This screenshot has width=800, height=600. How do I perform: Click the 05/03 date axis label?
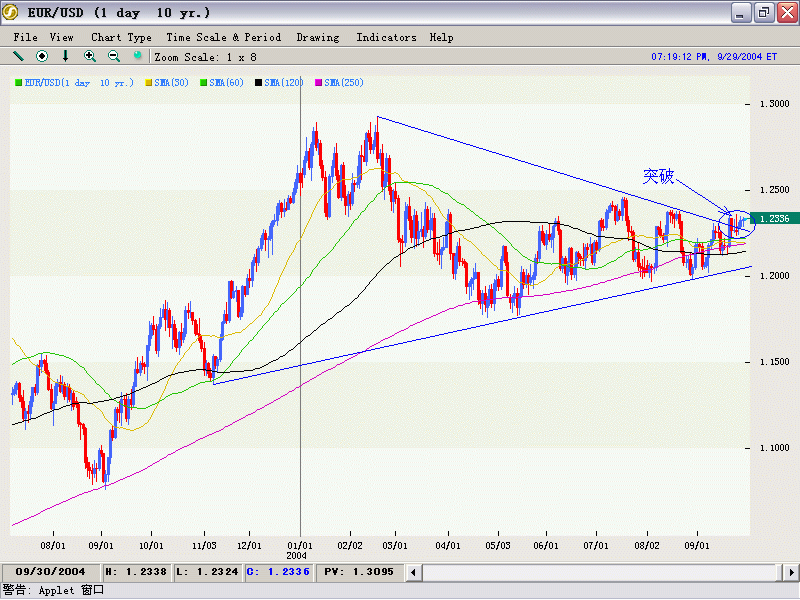[497, 545]
